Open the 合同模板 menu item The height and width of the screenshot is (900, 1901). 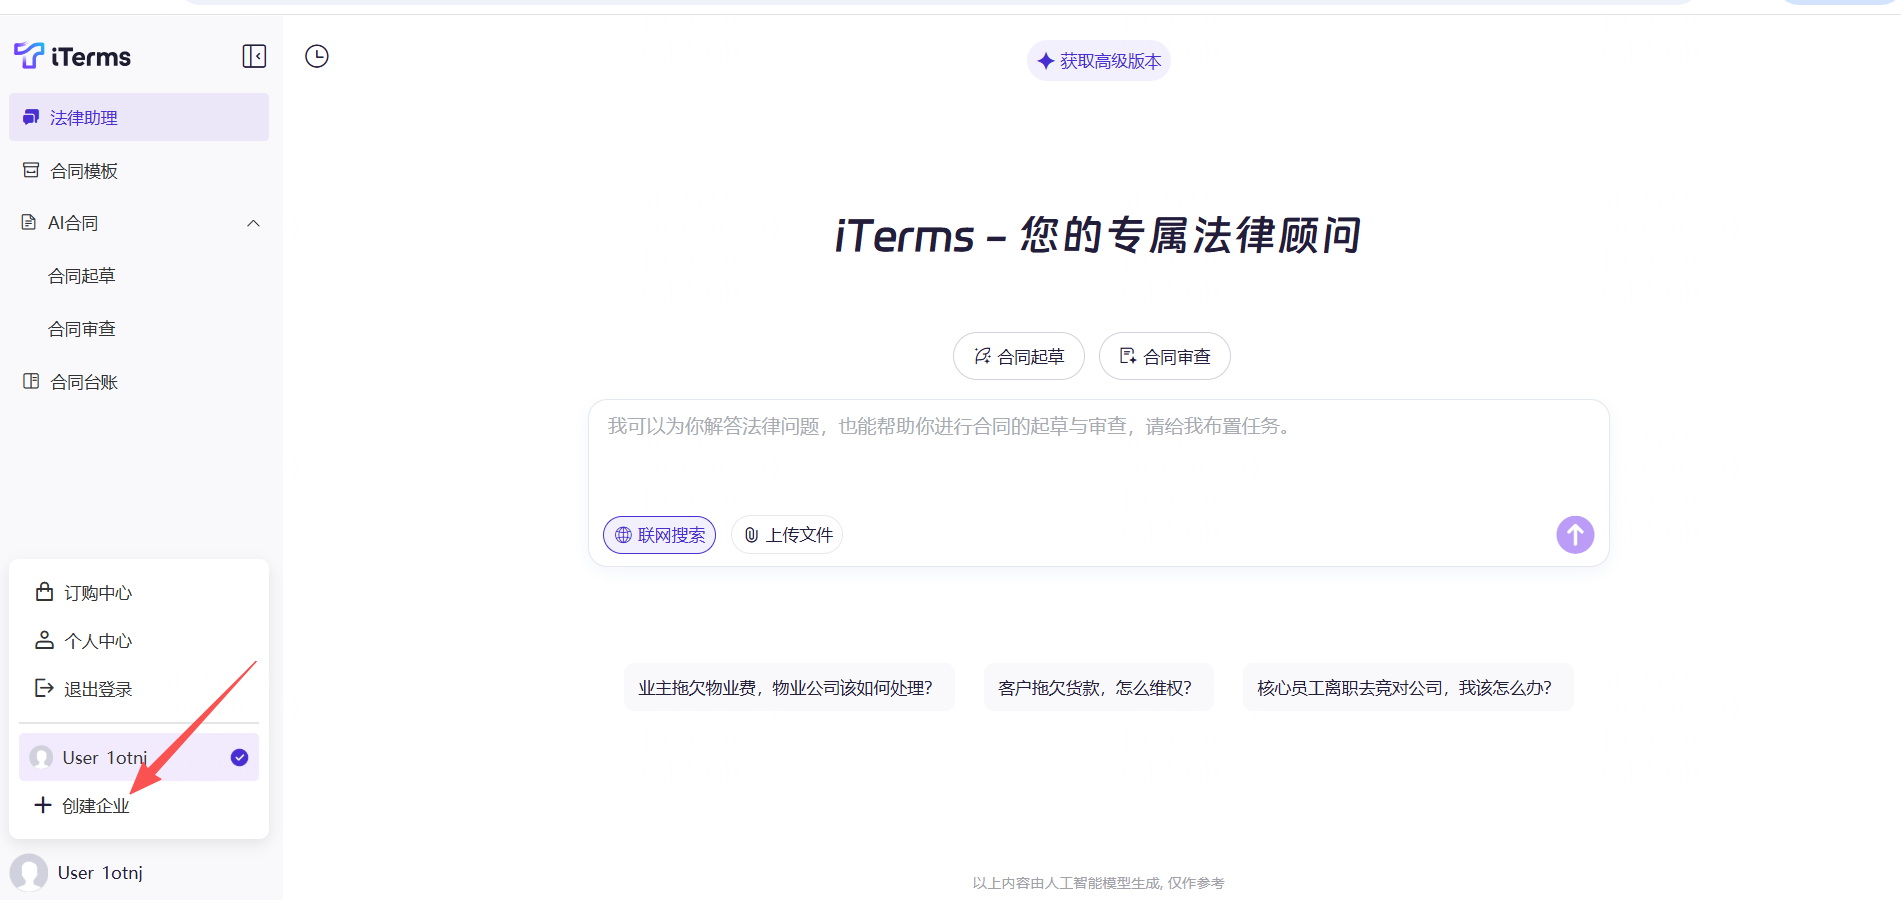point(139,170)
